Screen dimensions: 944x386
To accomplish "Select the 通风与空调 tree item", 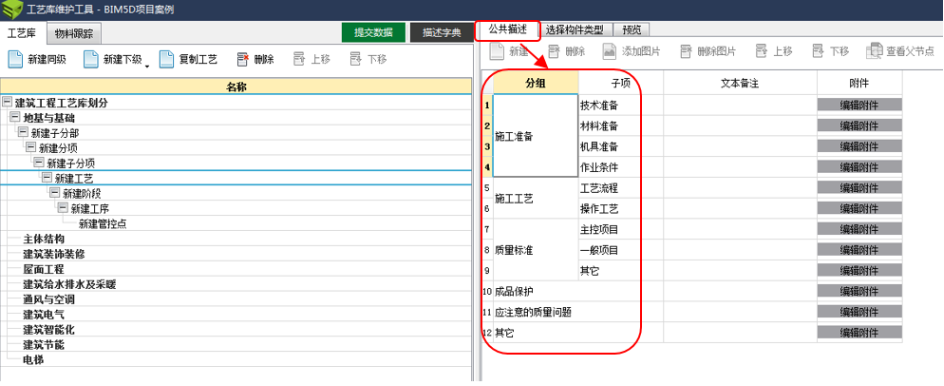I will 49,299.
